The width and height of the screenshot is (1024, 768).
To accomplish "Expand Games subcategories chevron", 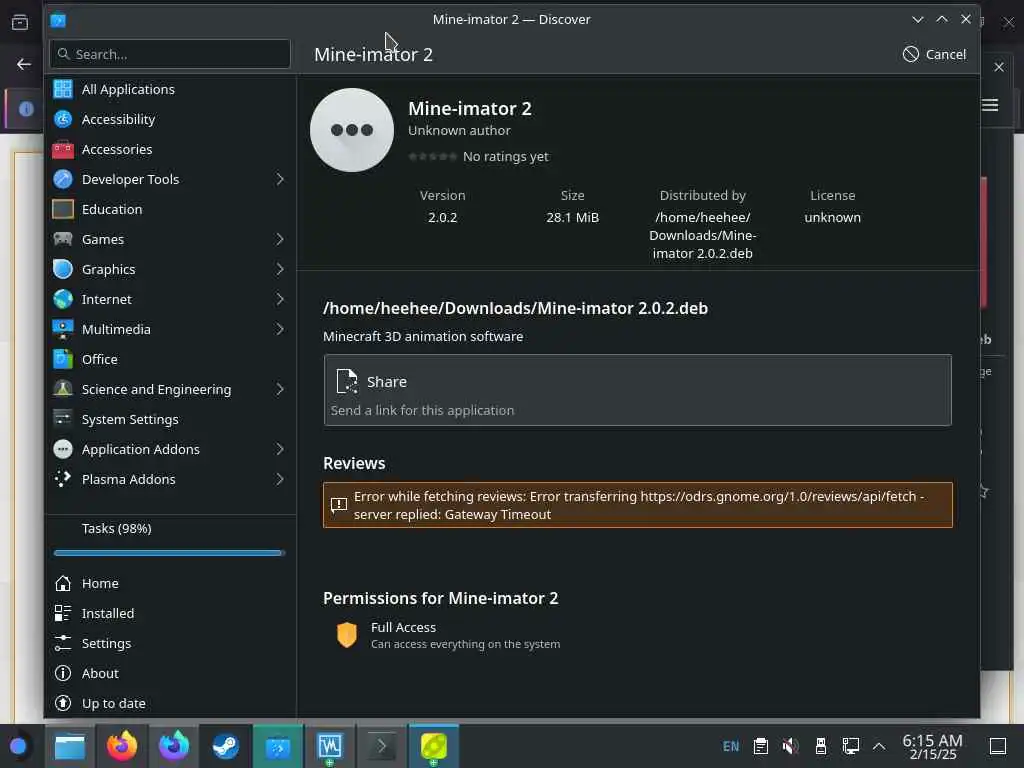I will [x=280, y=239].
